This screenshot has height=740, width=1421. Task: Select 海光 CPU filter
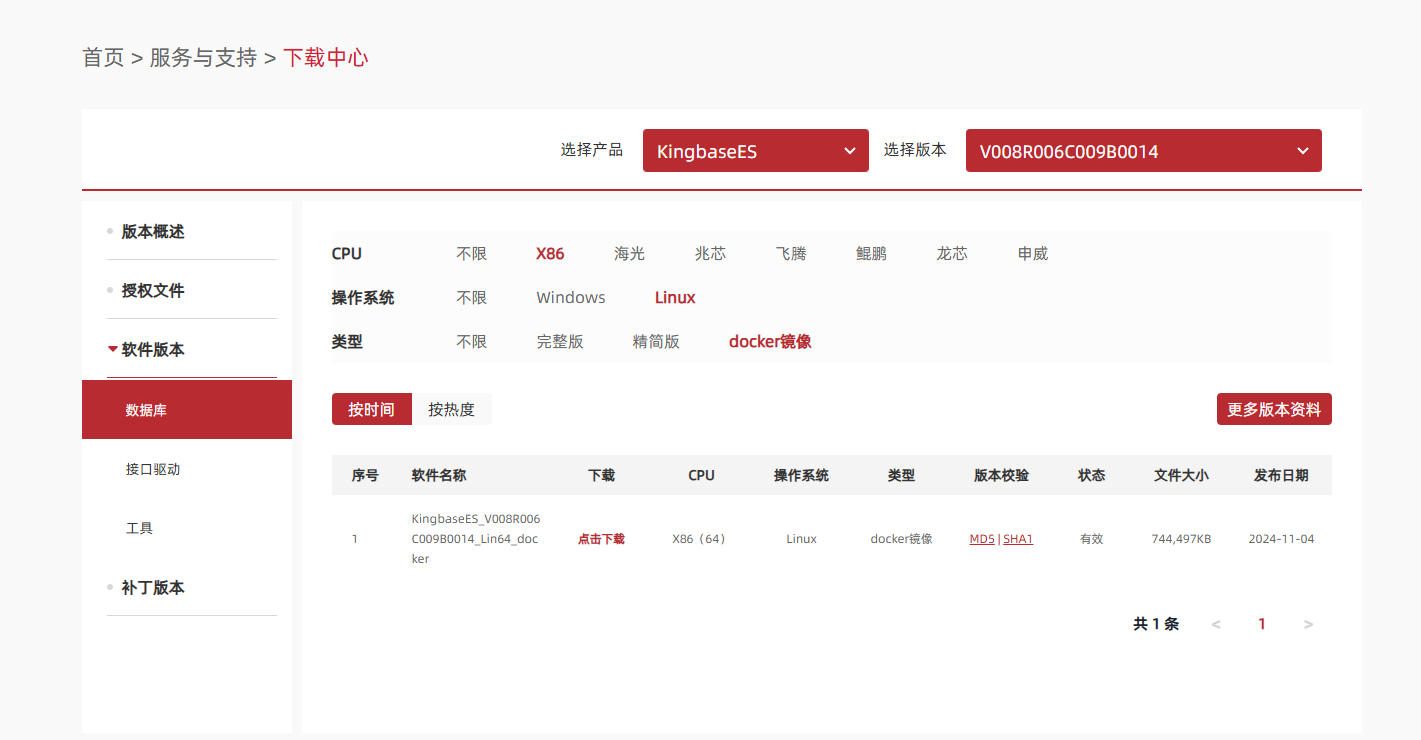[x=630, y=254]
